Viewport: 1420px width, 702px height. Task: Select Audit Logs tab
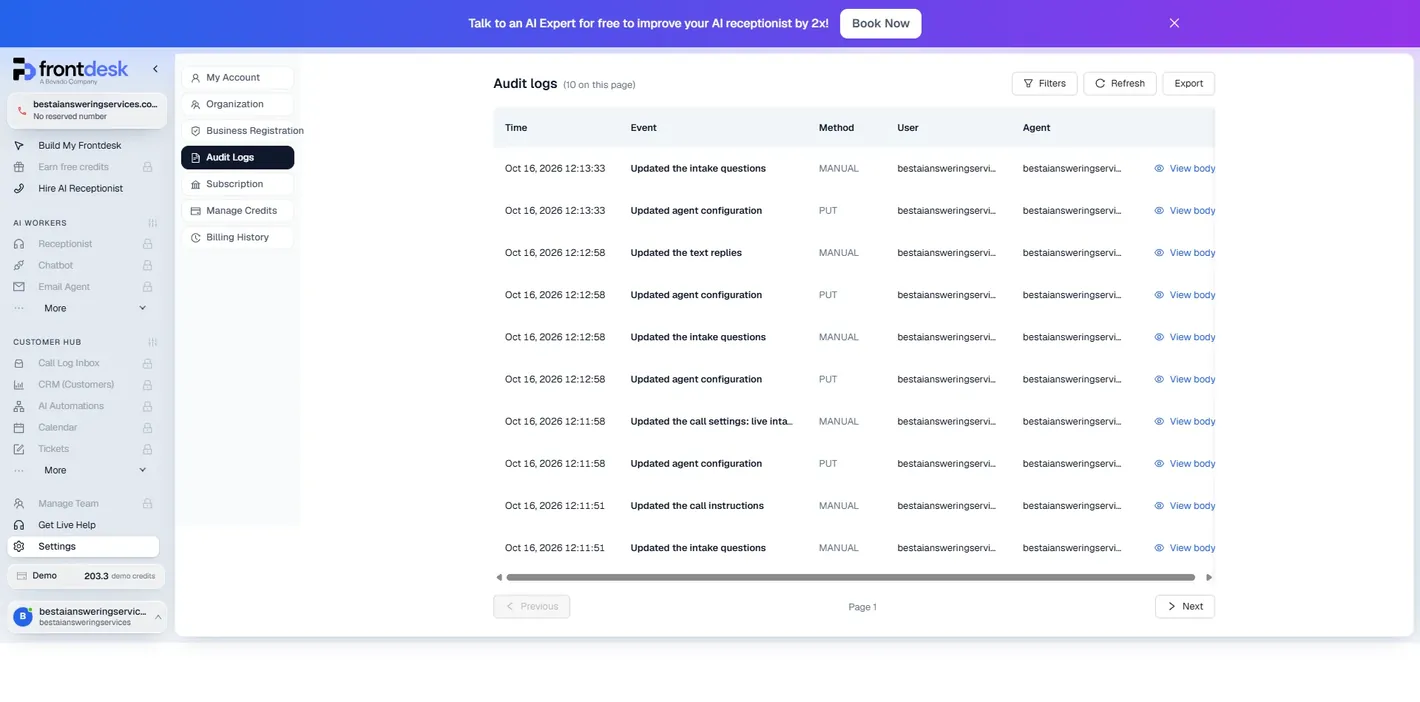(237, 158)
